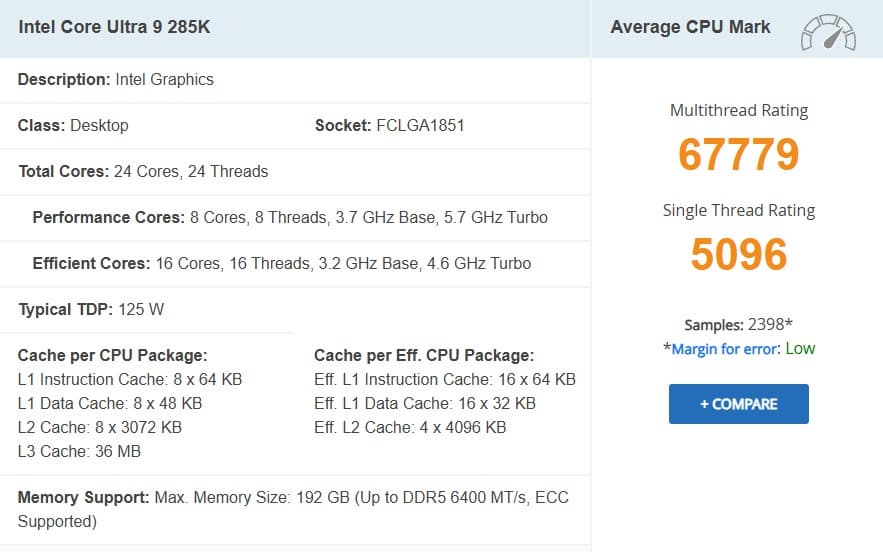Click the Intel Core Ultra 9 285K title

coord(114,27)
